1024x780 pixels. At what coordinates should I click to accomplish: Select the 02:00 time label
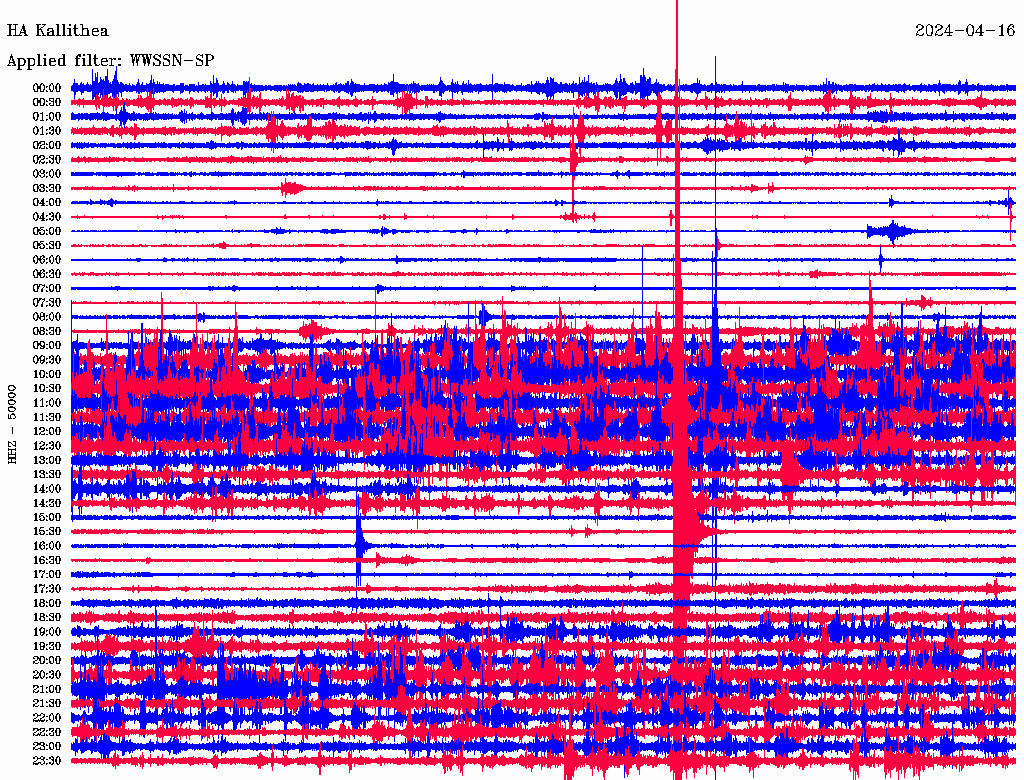pyautogui.click(x=47, y=146)
